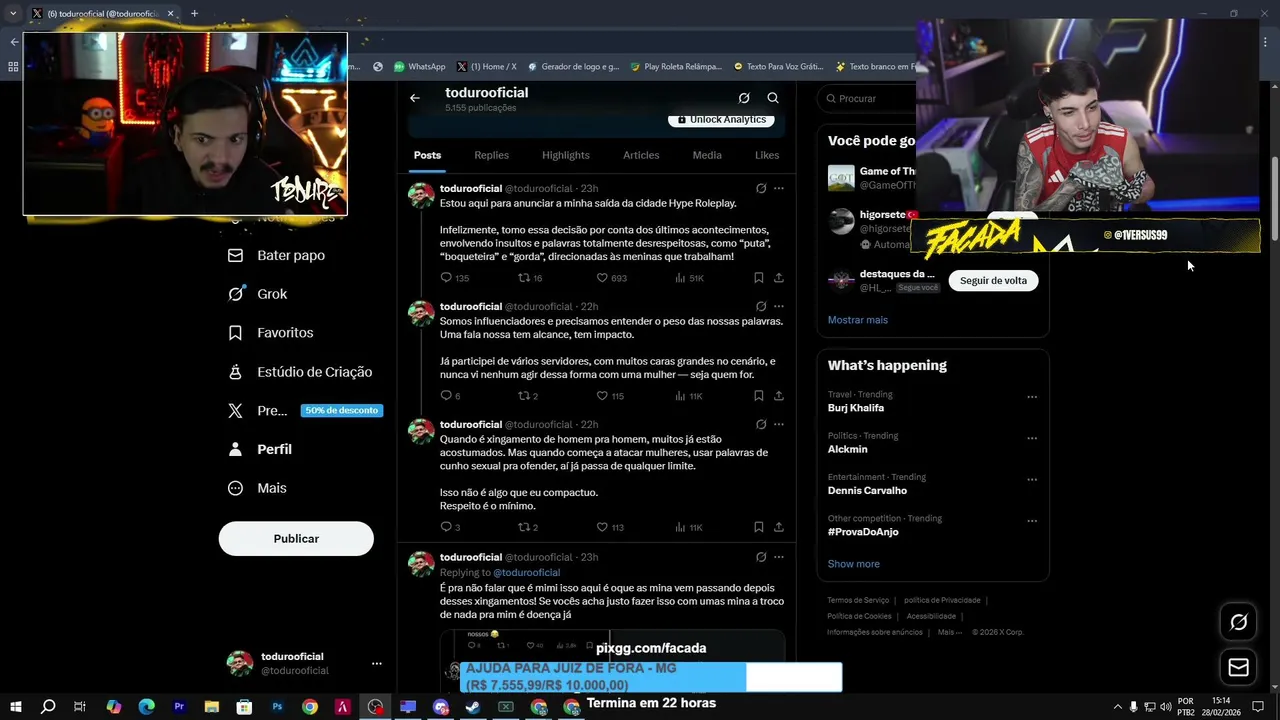Viewport: 1280px width, 720px height.
Task: Reply to the Hype Roleplay announcement post
Action: click(x=447, y=277)
